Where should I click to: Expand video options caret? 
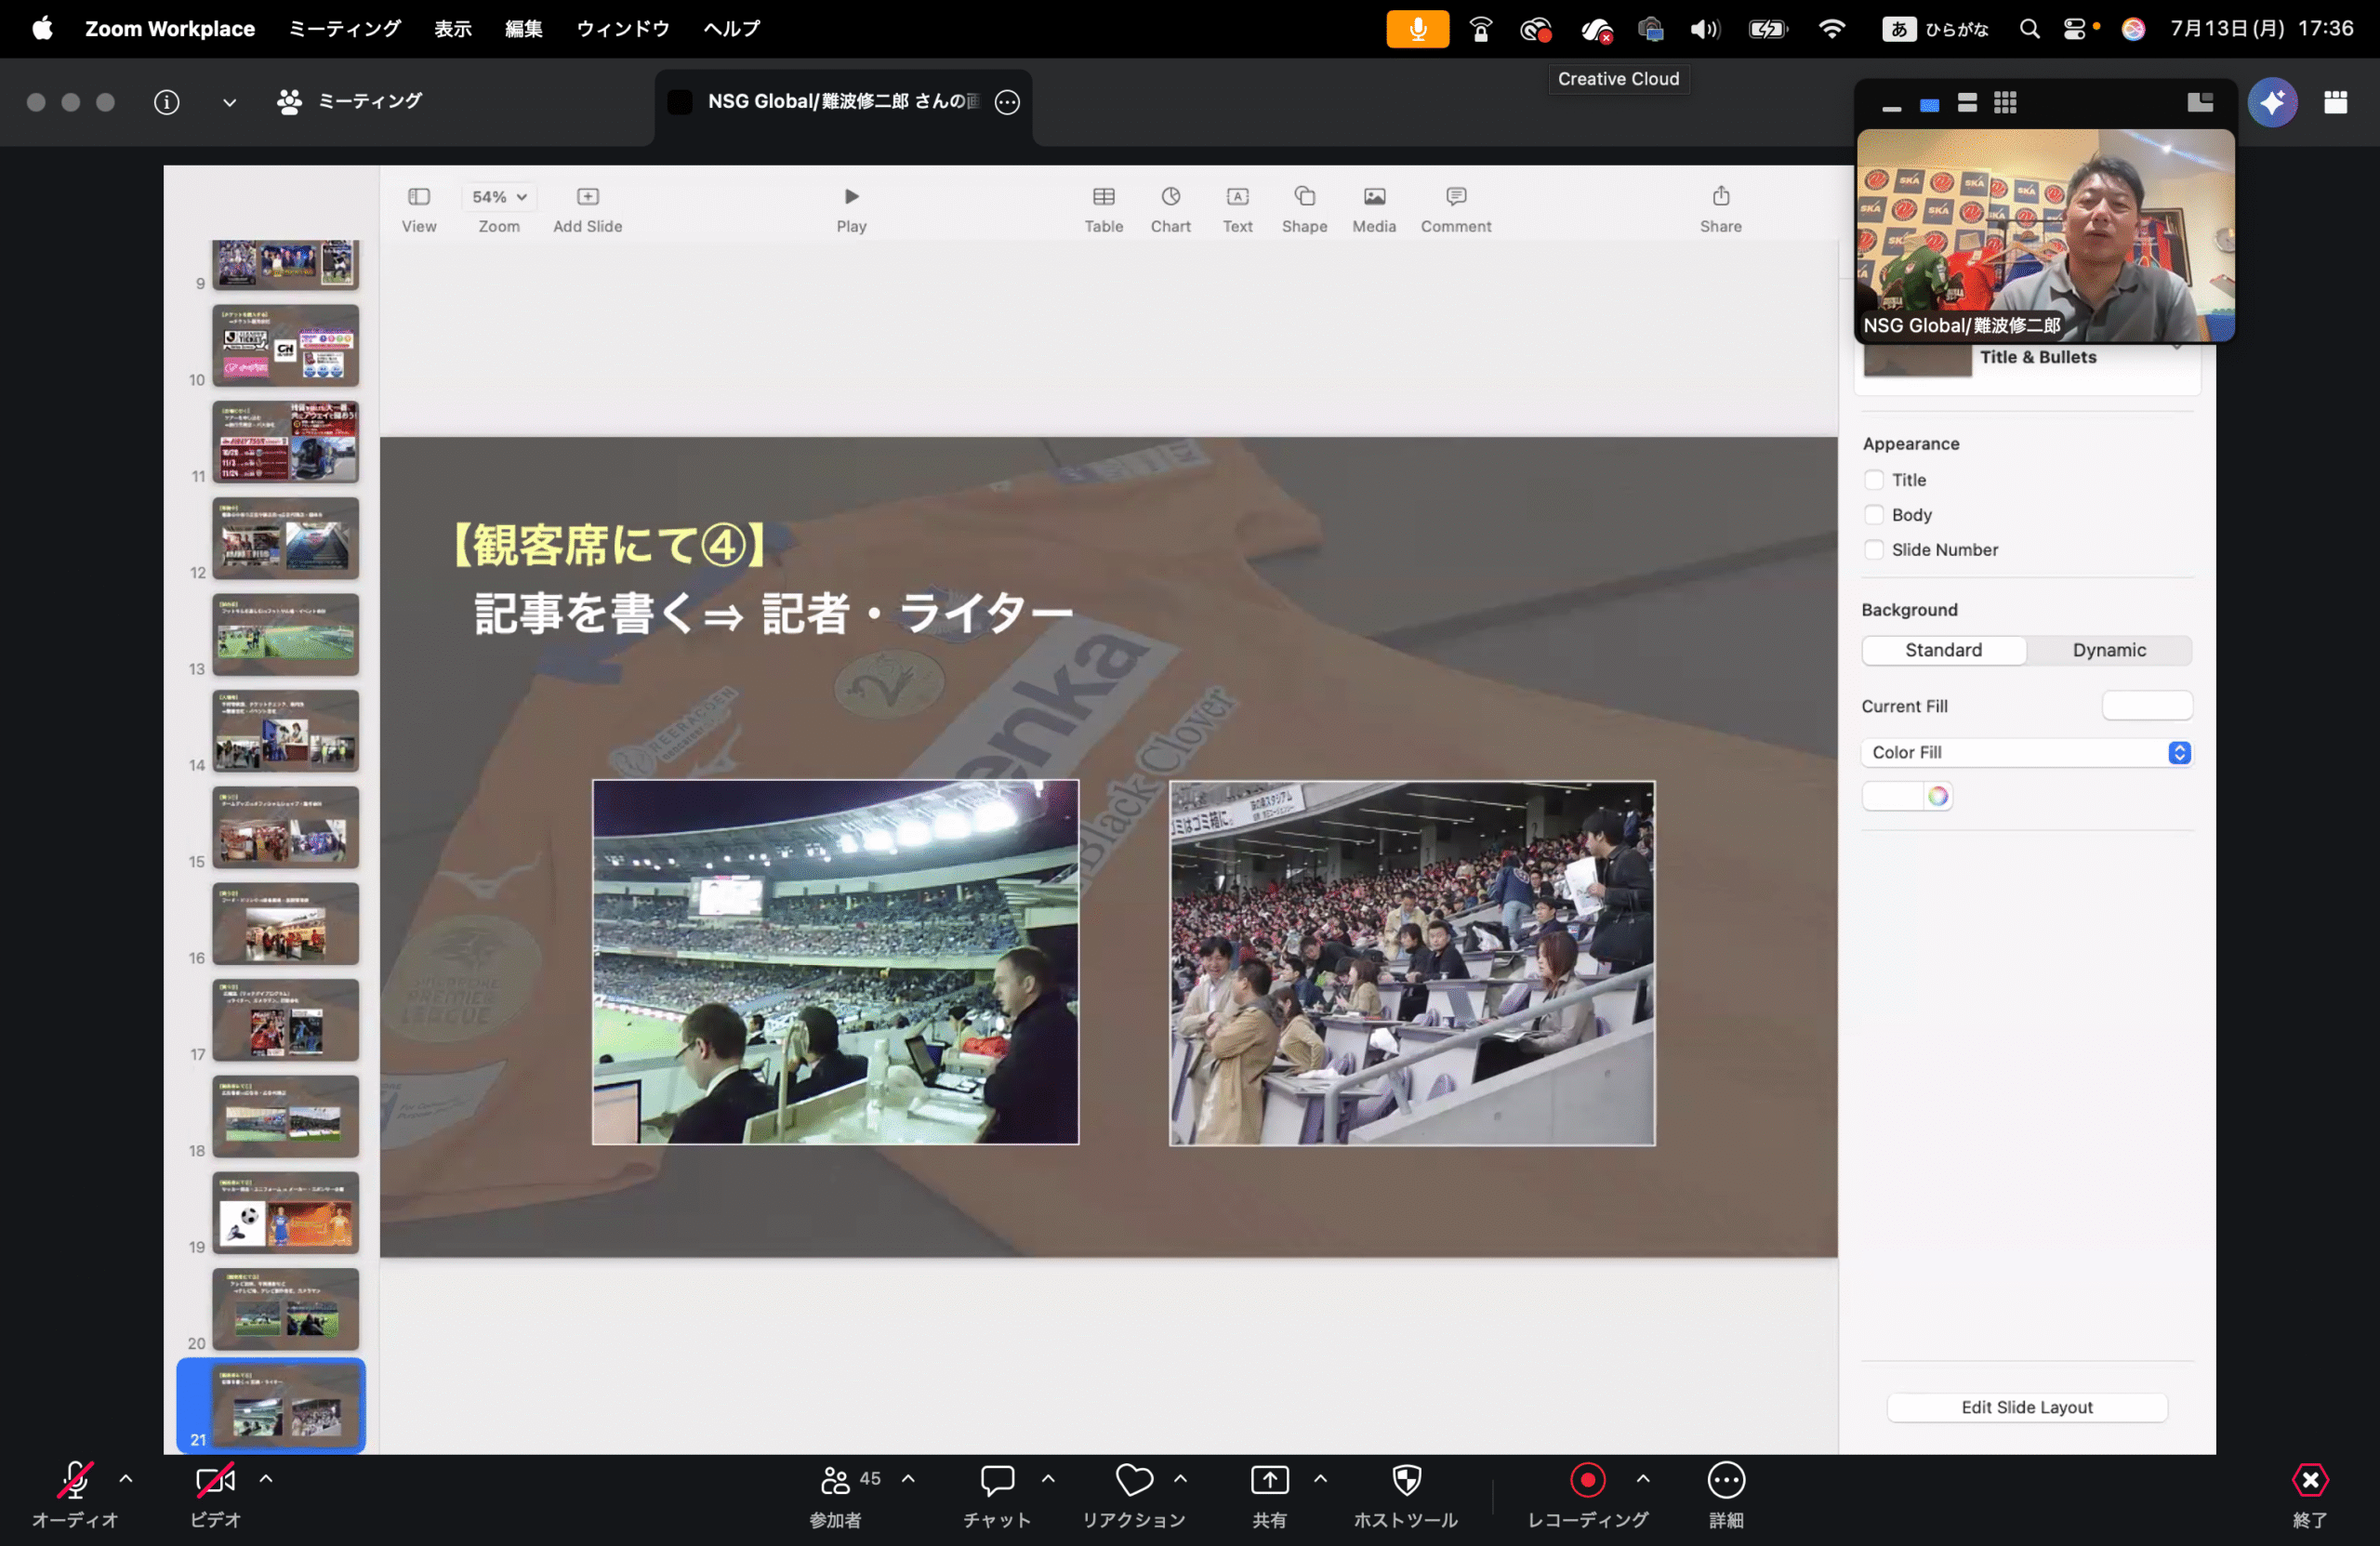(x=266, y=1477)
